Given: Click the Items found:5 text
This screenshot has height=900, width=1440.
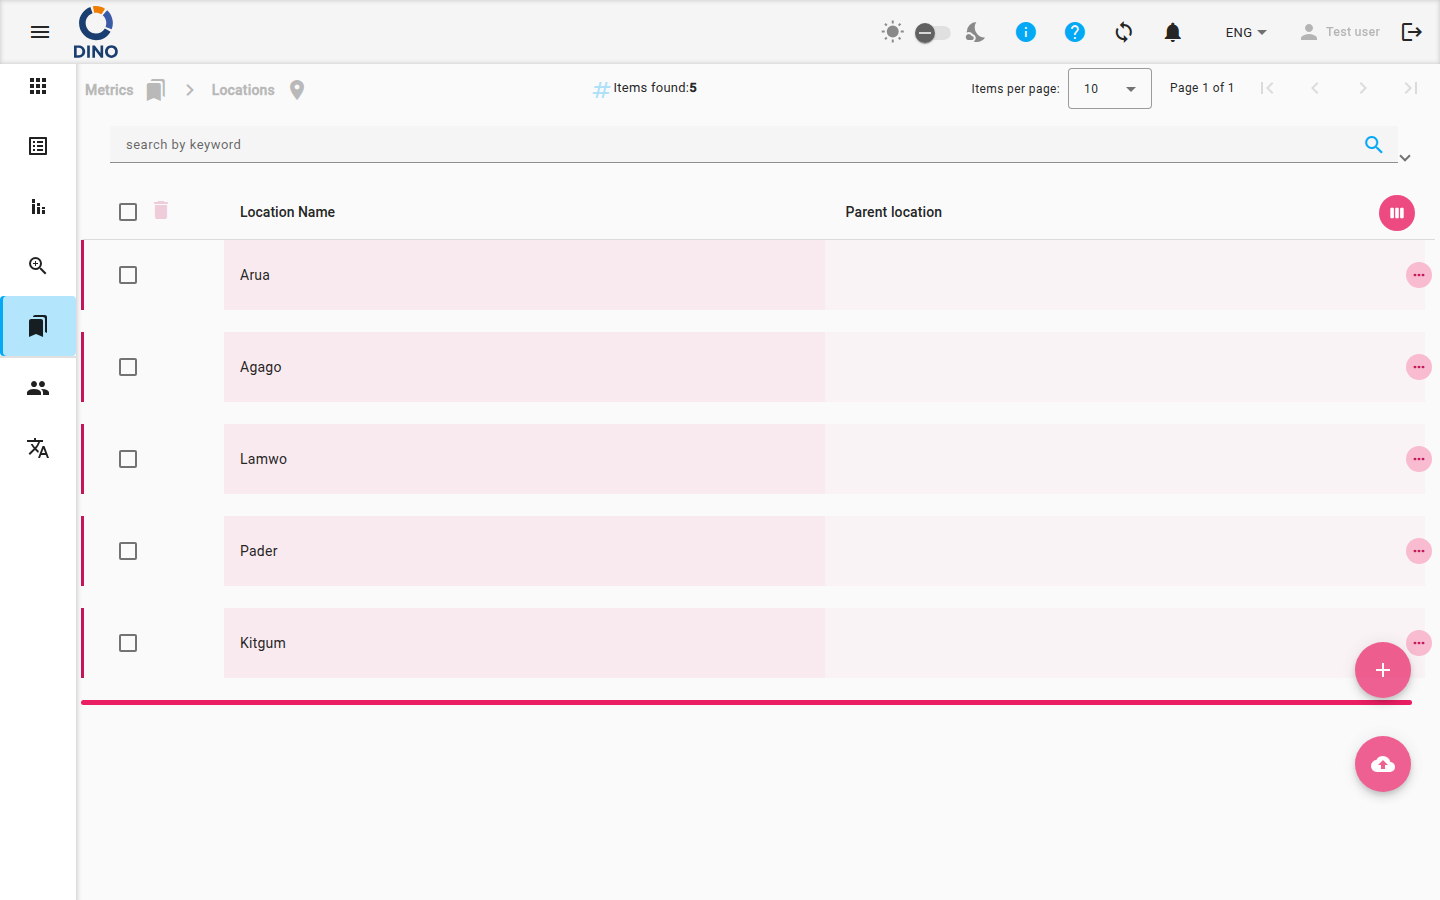Looking at the screenshot, I should point(655,88).
